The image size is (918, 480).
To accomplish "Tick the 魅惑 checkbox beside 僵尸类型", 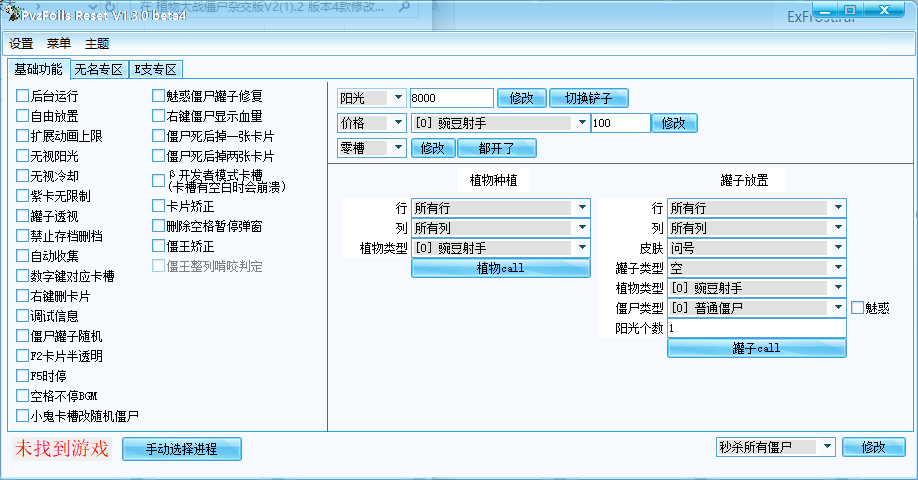I will pyautogui.click(x=858, y=308).
